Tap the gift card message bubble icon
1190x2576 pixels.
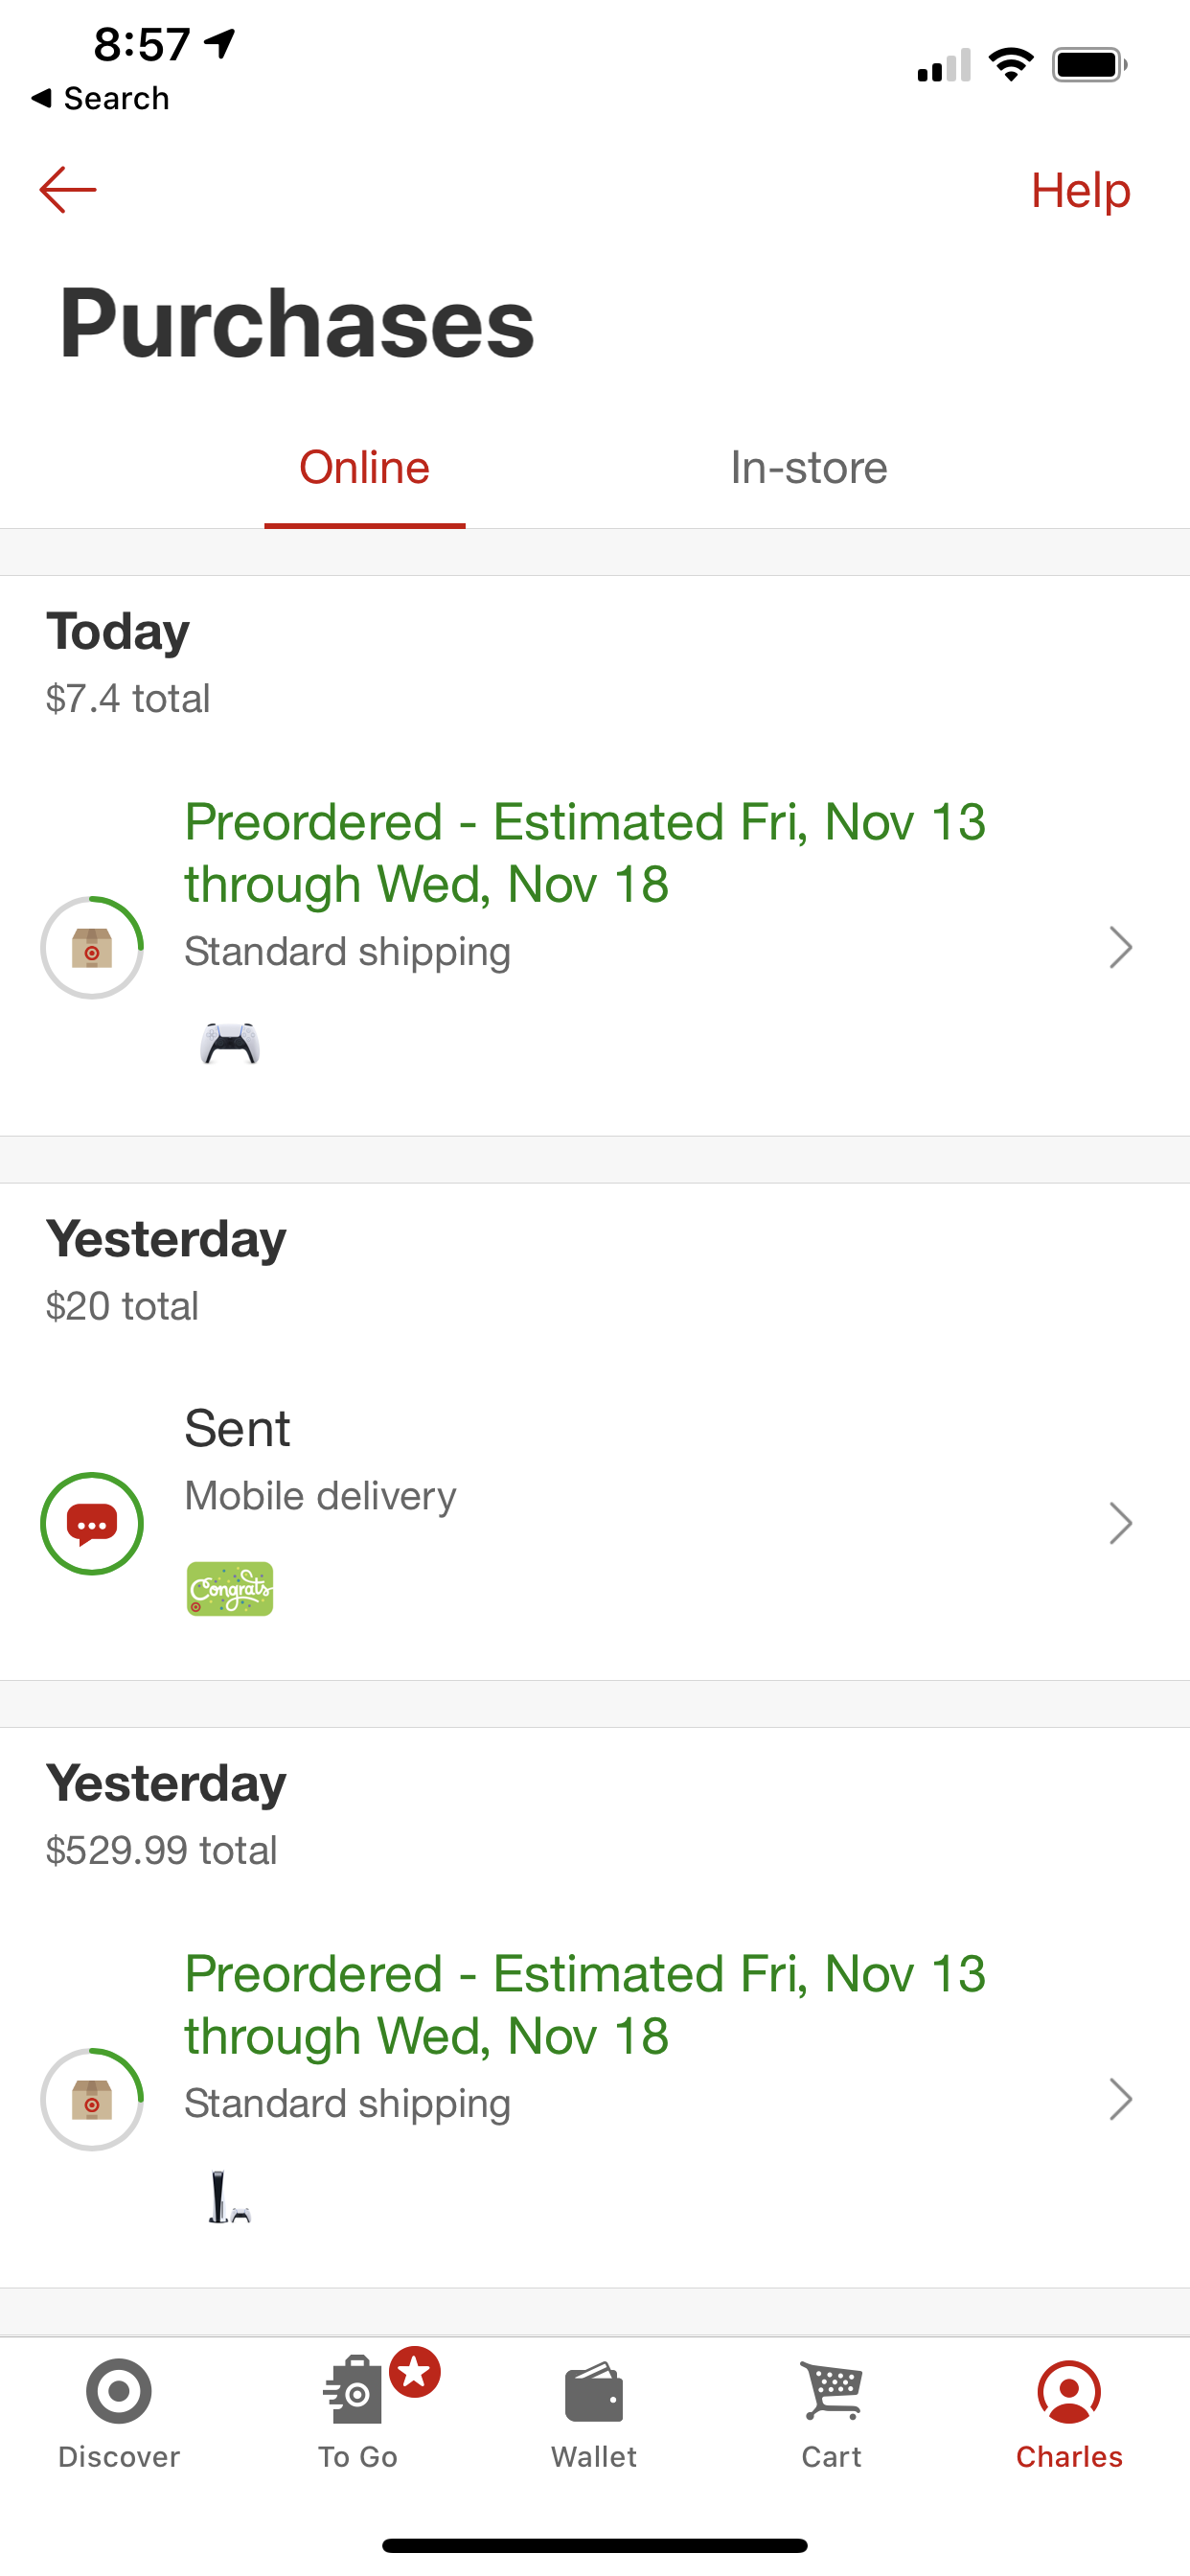[x=92, y=1523]
